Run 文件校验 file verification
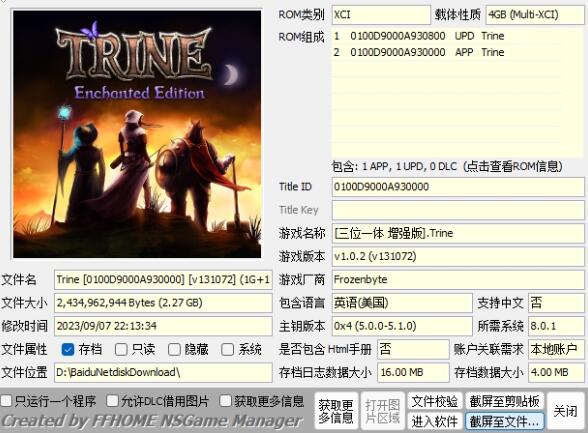The height and width of the screenshot is (433, 588). point(435,402)
